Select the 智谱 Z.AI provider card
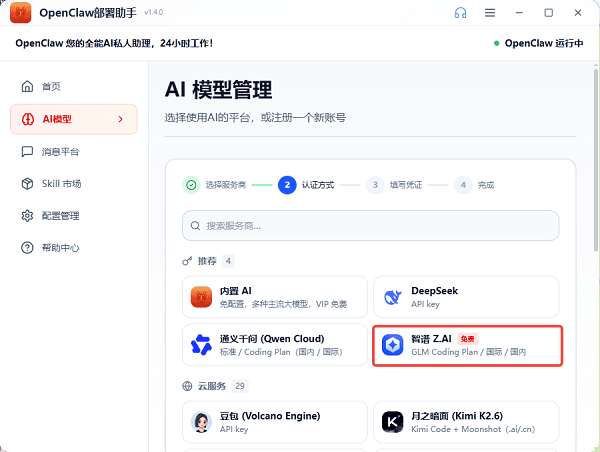 click(467, 346)
